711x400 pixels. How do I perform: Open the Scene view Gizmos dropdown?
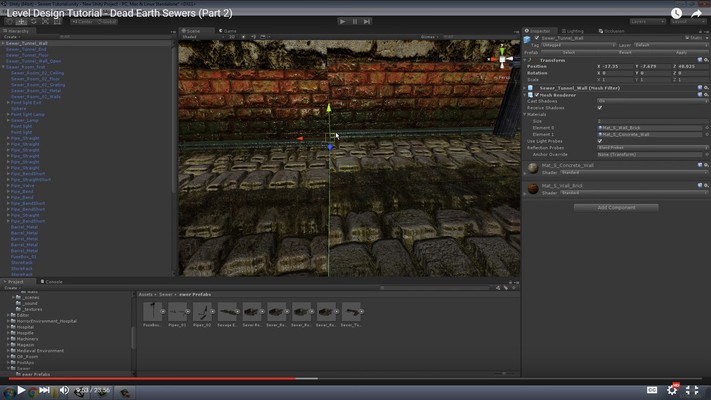[x=429, y=37]
